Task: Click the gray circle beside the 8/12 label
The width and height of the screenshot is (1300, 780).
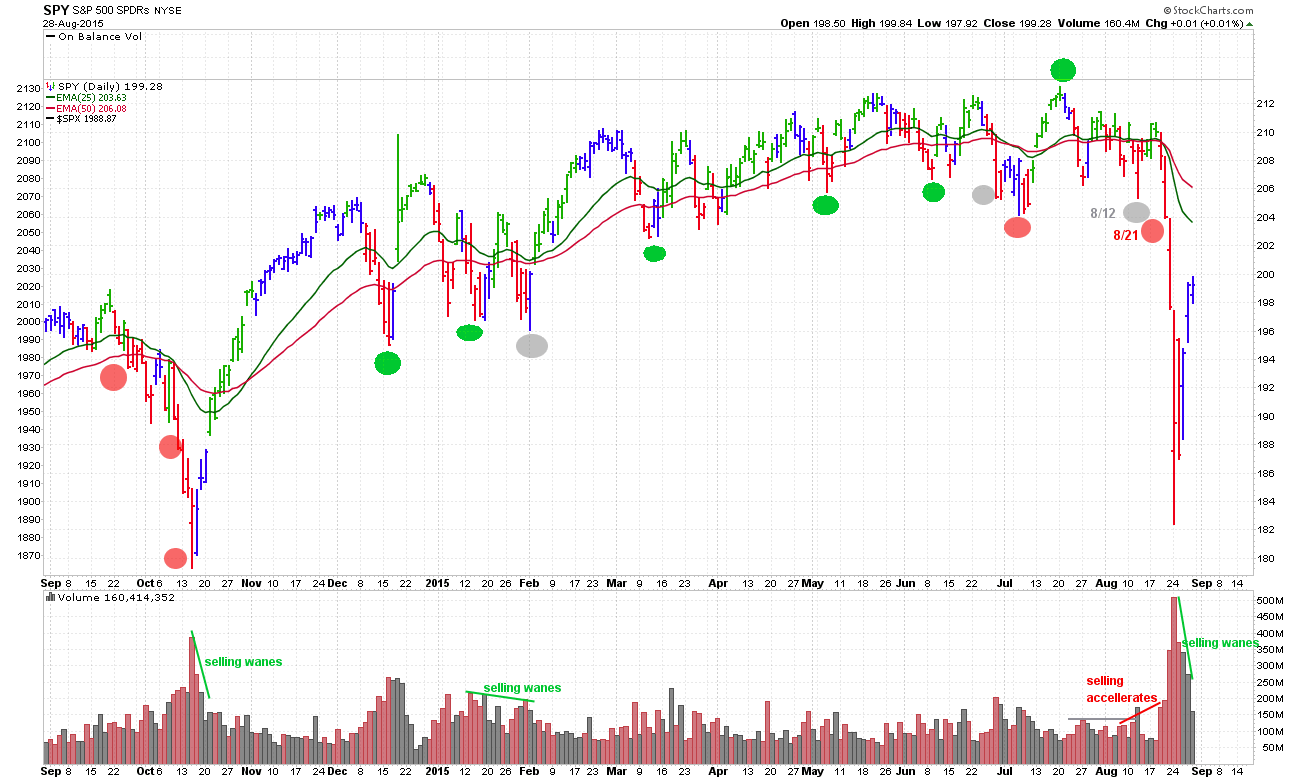Action: [x=1136, y=212]
